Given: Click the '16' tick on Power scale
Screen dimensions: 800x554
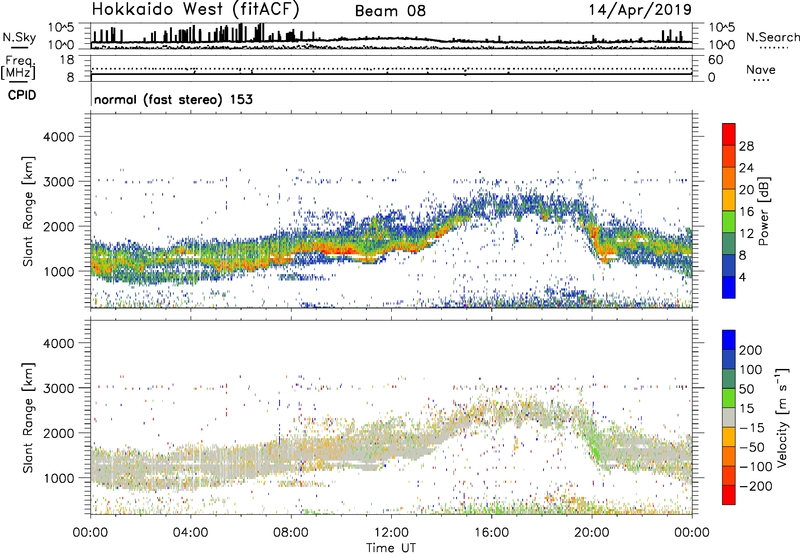Looking at the screenshot, I should coord(746,212).
